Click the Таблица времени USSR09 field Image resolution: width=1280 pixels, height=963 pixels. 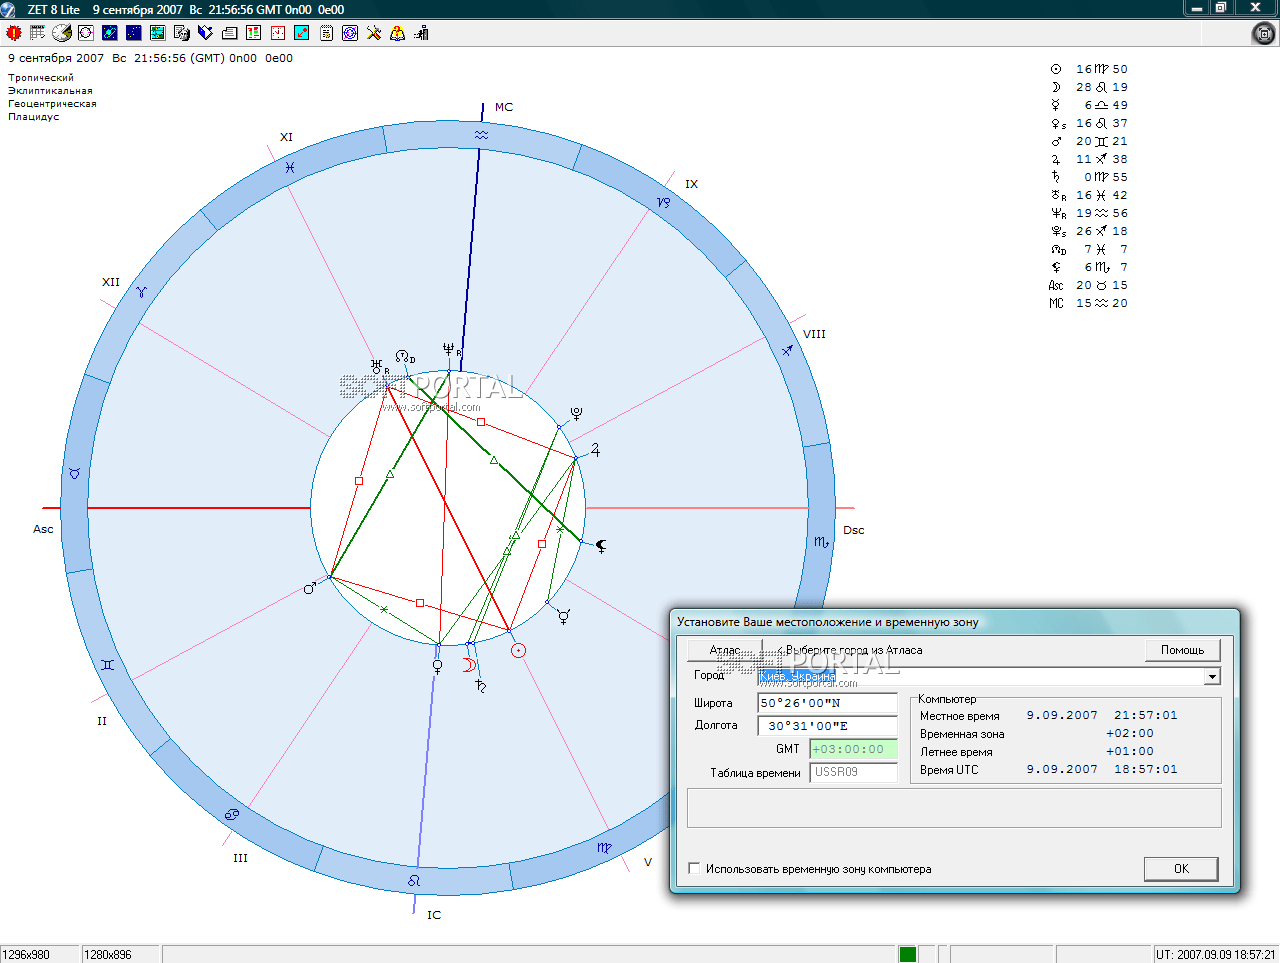pos(853,772)
